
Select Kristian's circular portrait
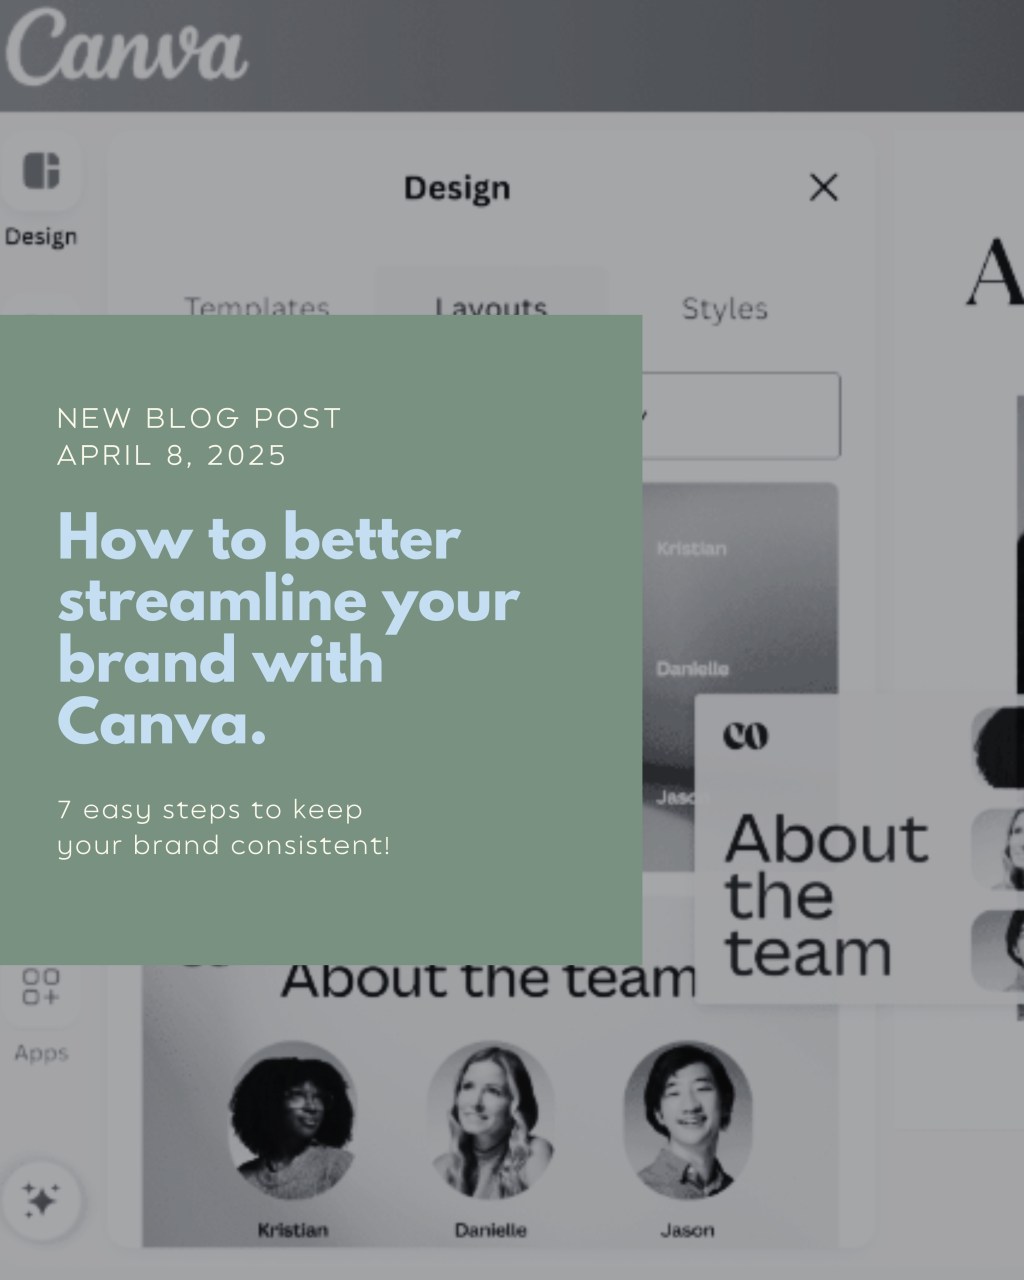[x=292, y=1120]
